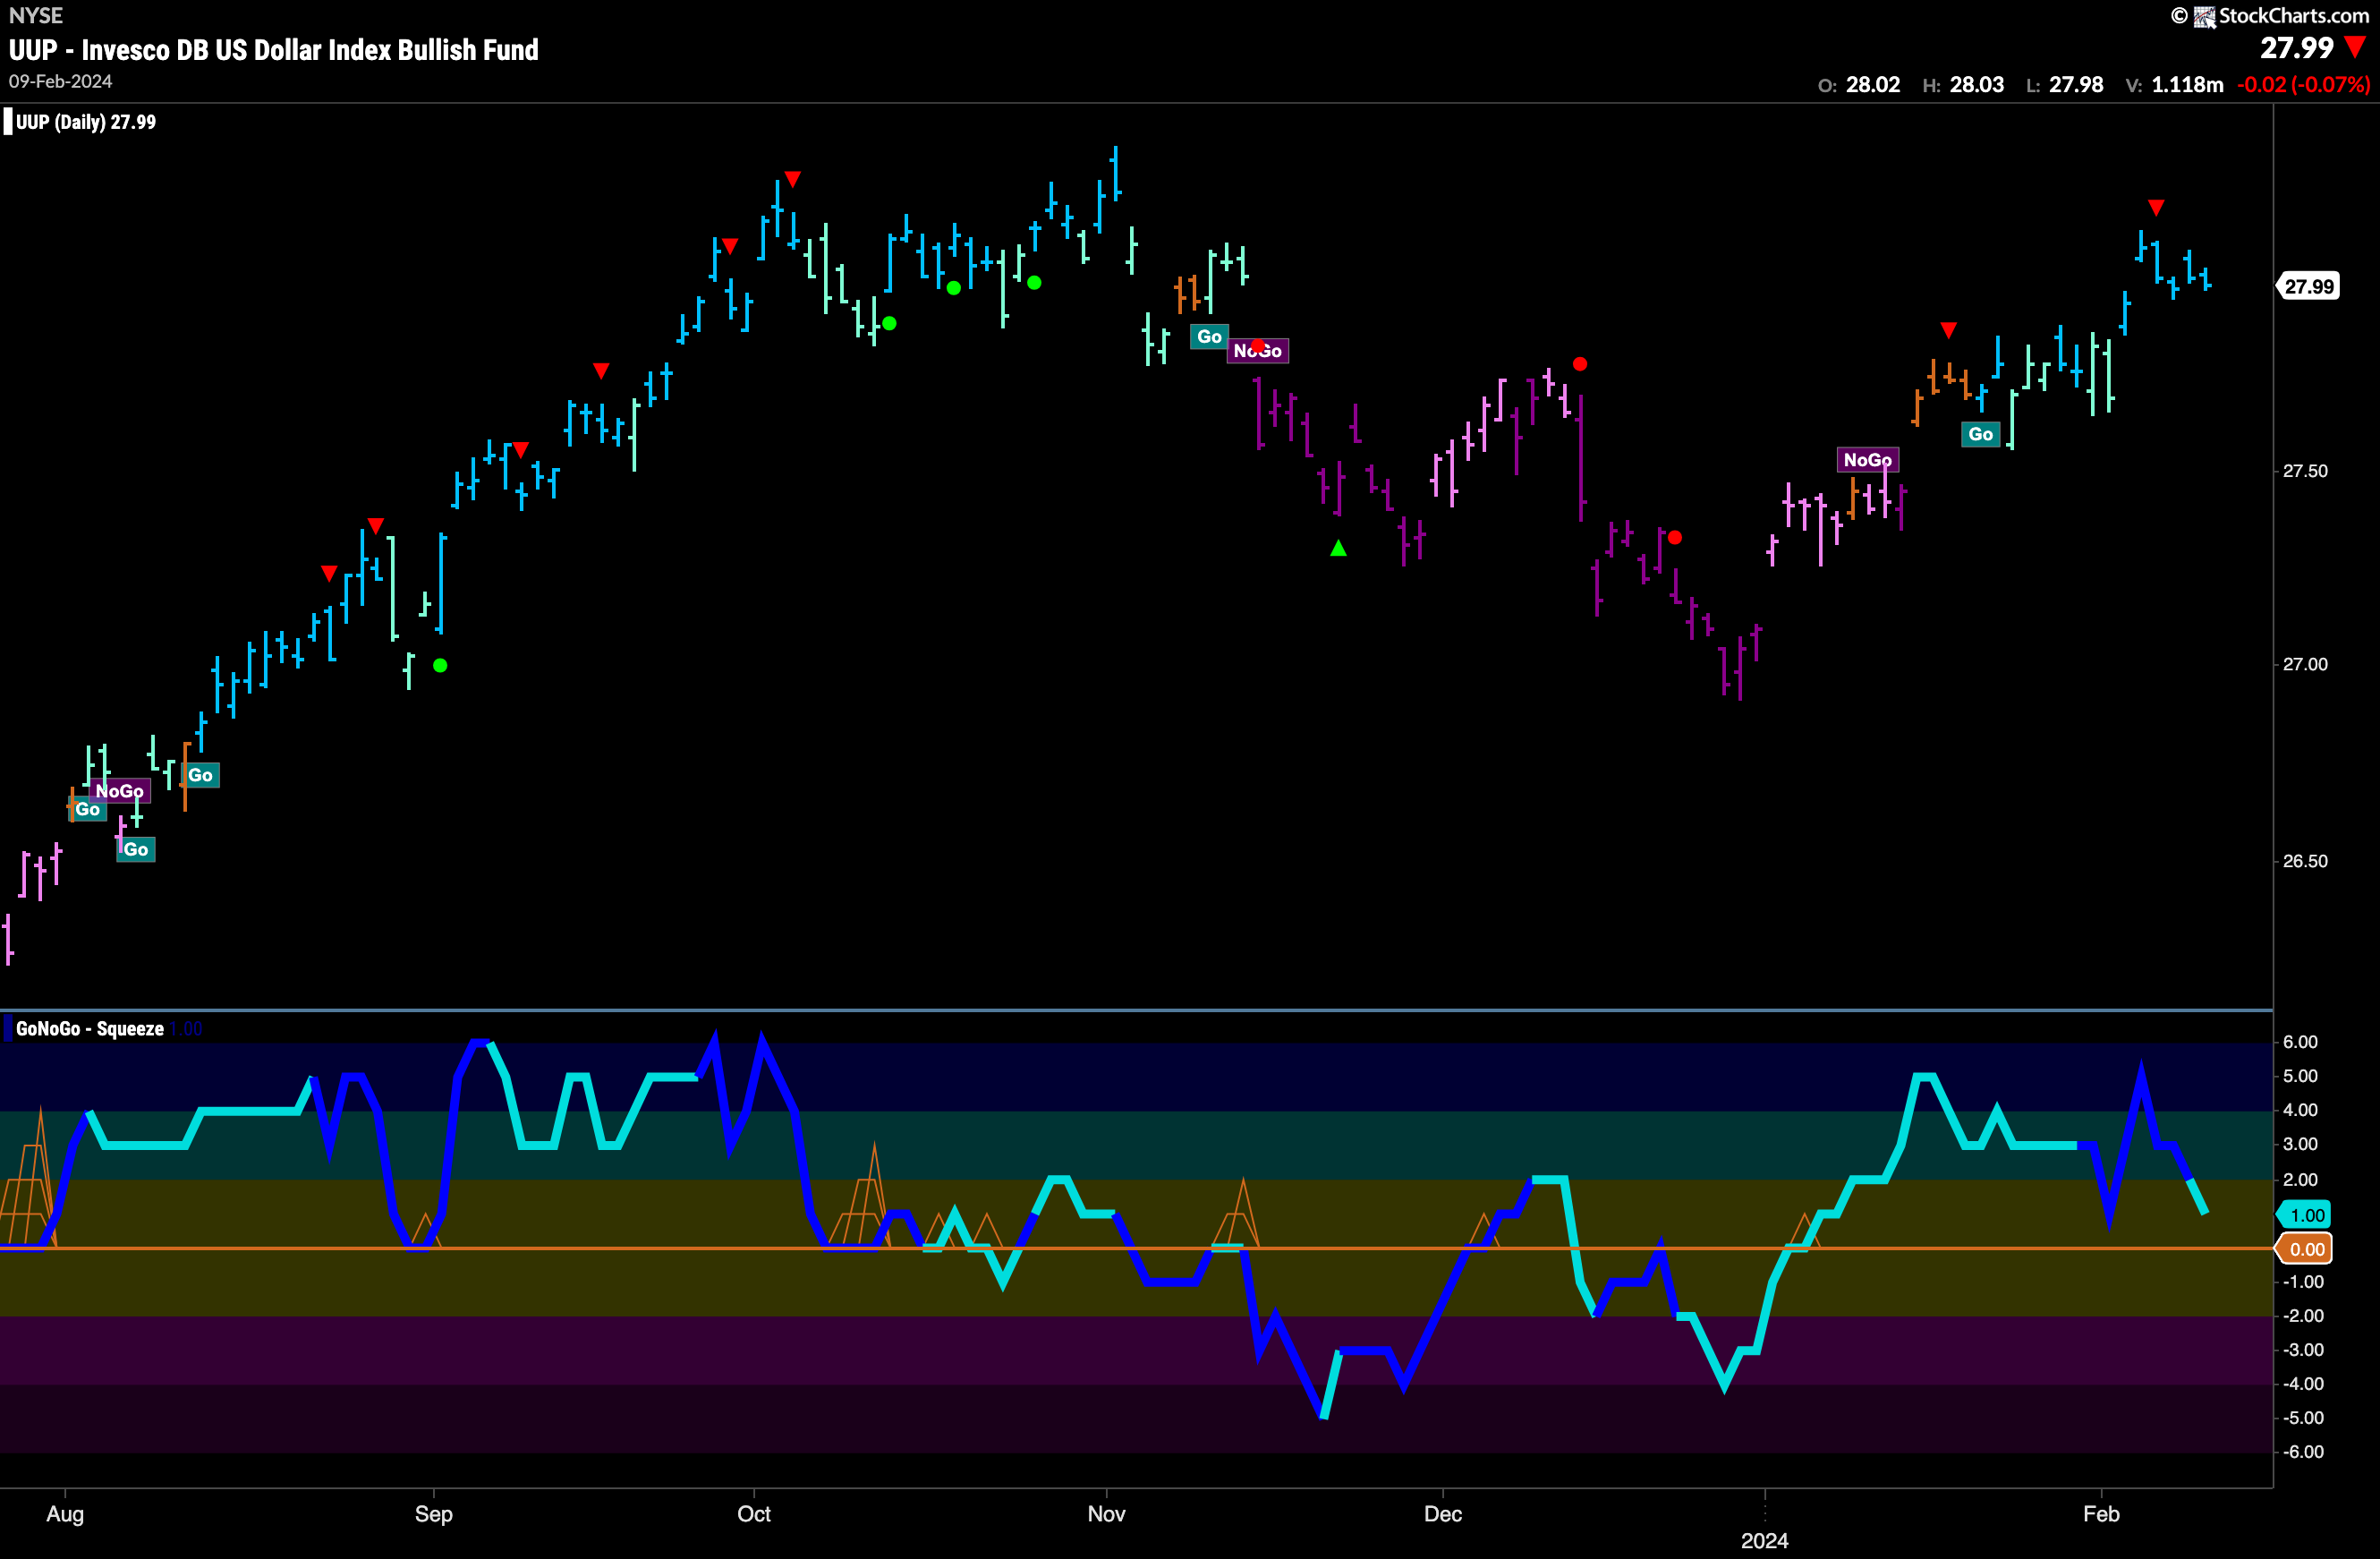
Task: Click the red down arrow beside 27.99
Action: click(x=2355, y=48)
